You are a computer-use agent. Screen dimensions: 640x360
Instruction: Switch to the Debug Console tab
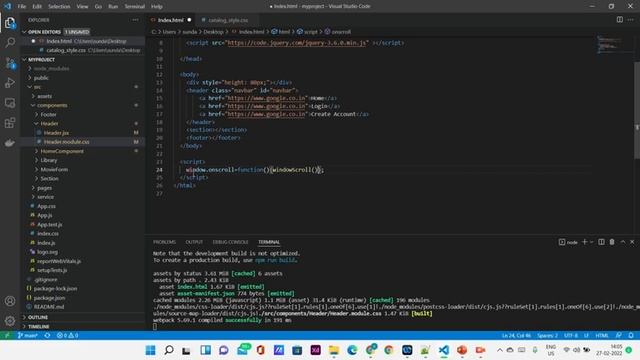(x=230, y=242)
